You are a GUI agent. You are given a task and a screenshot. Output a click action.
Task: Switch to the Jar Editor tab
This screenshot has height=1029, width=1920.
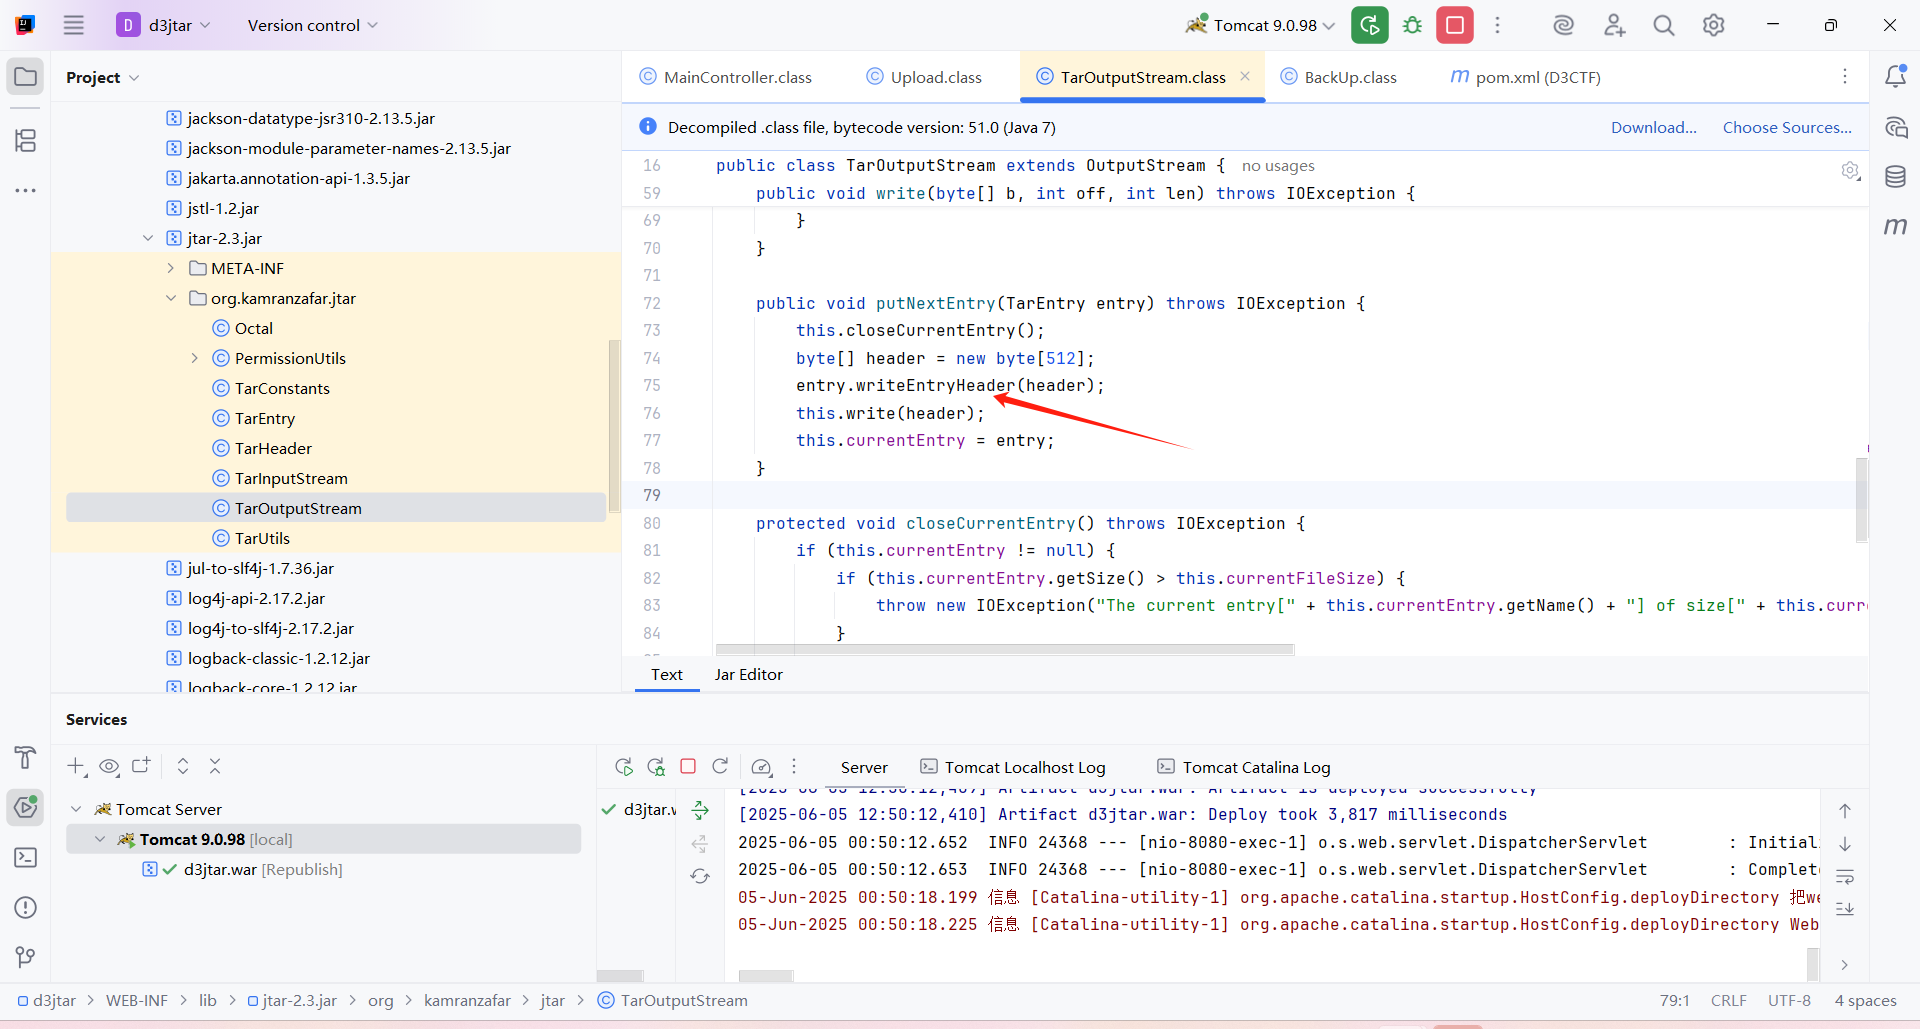(x=748, y=675)
